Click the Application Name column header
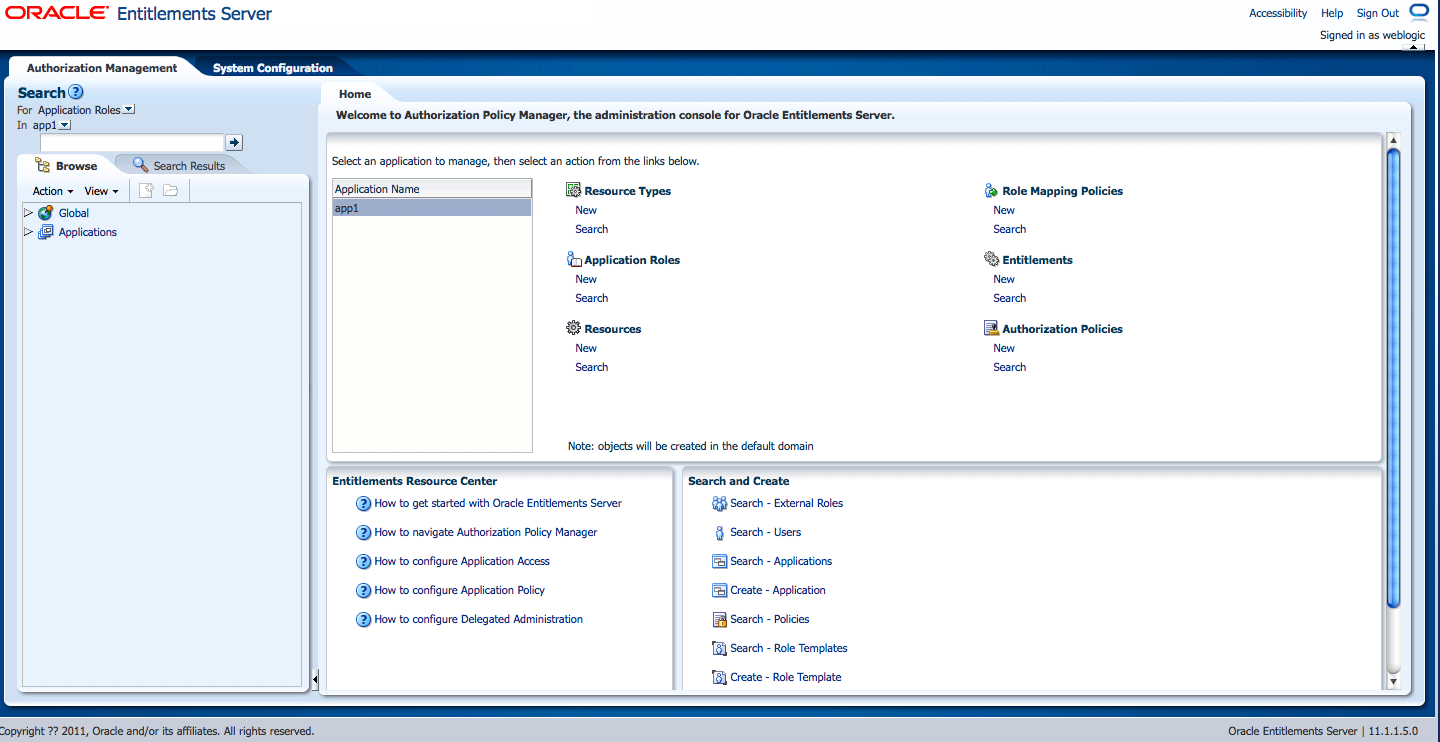The width and height of the screenshot is (1440, 742). pos(432,189)
